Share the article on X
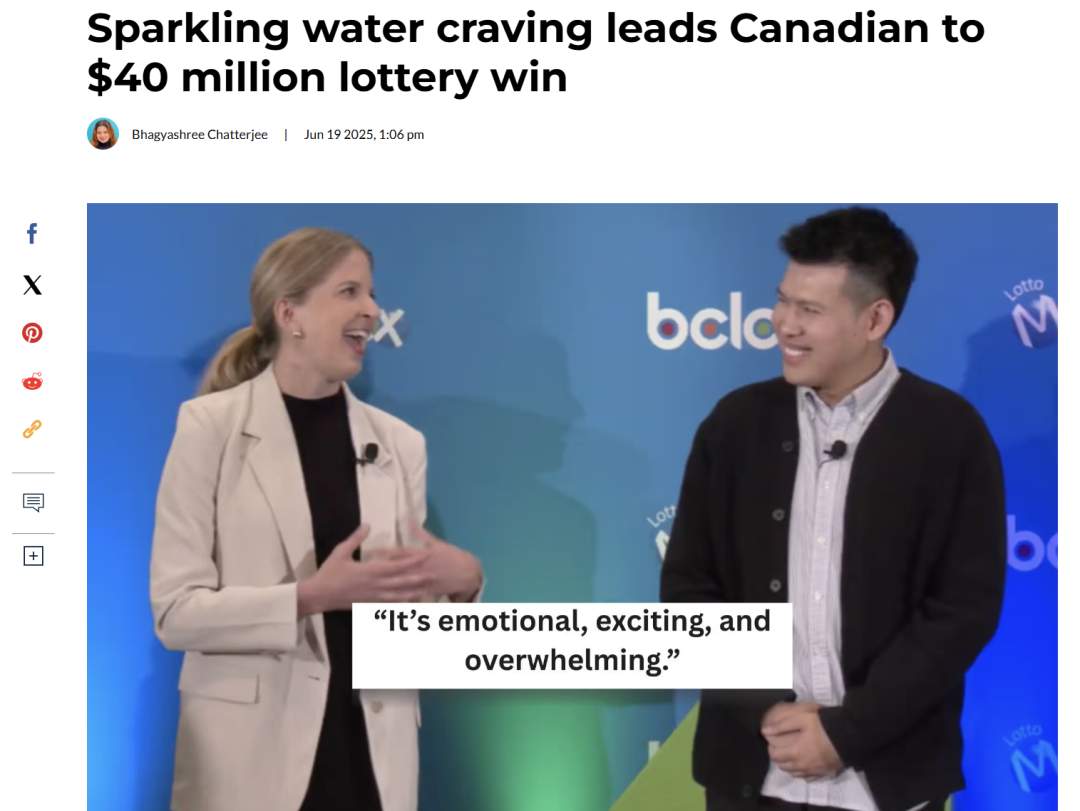The image size is (1080, 811). click(32, 285)
